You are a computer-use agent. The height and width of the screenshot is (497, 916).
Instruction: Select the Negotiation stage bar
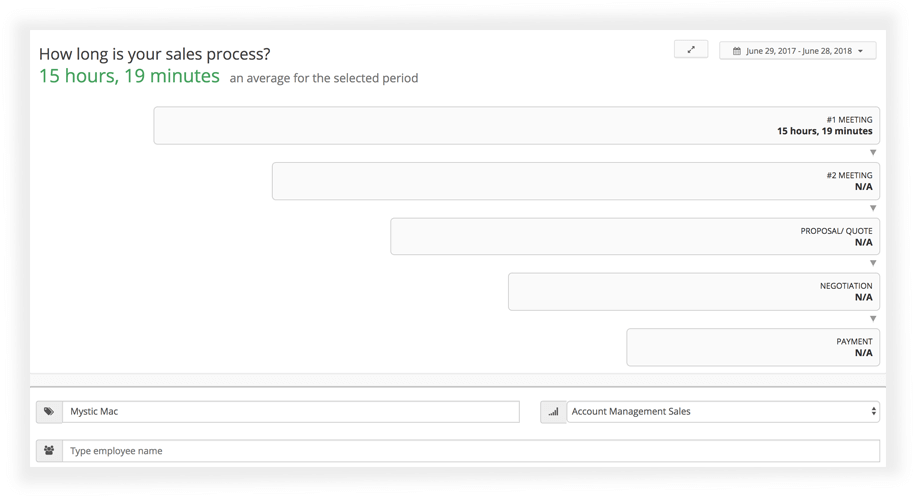(x=694, y=291)
